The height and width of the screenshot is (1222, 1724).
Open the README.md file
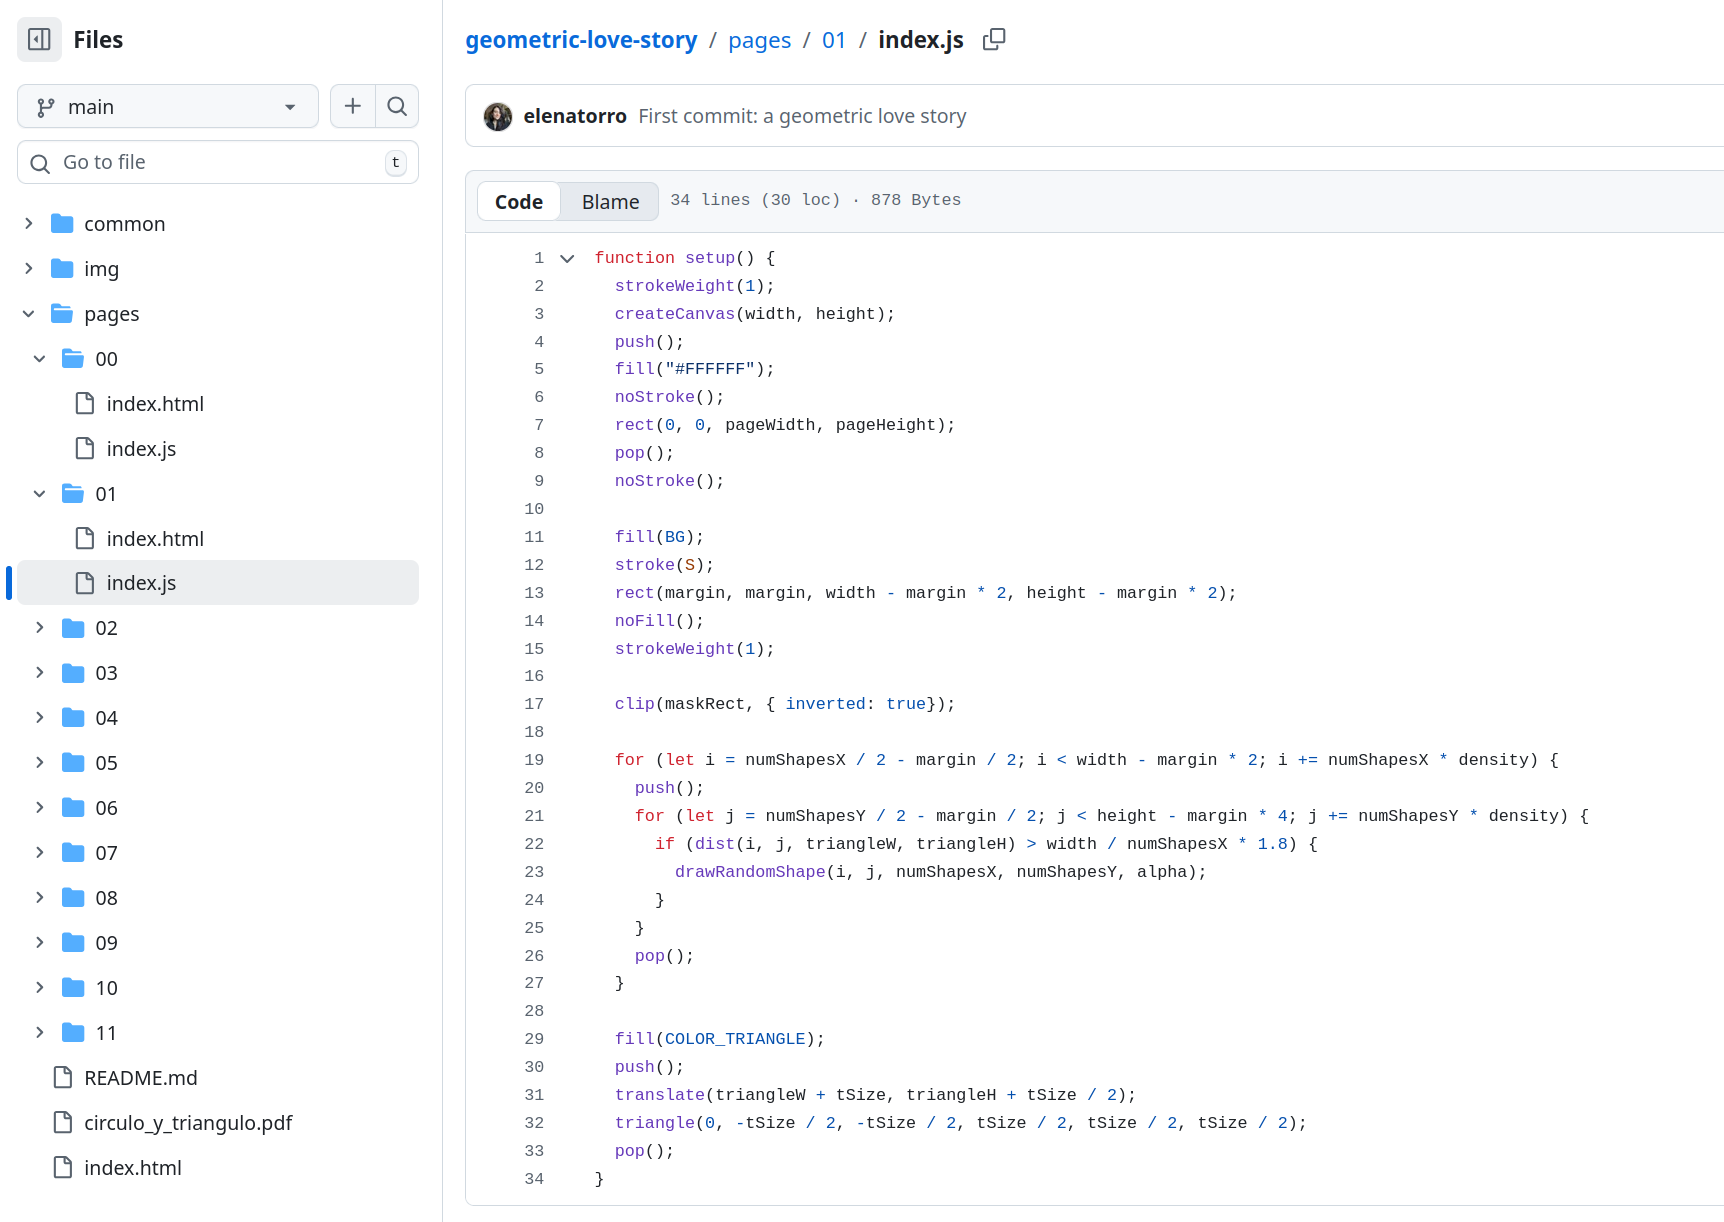(140, 1078)
